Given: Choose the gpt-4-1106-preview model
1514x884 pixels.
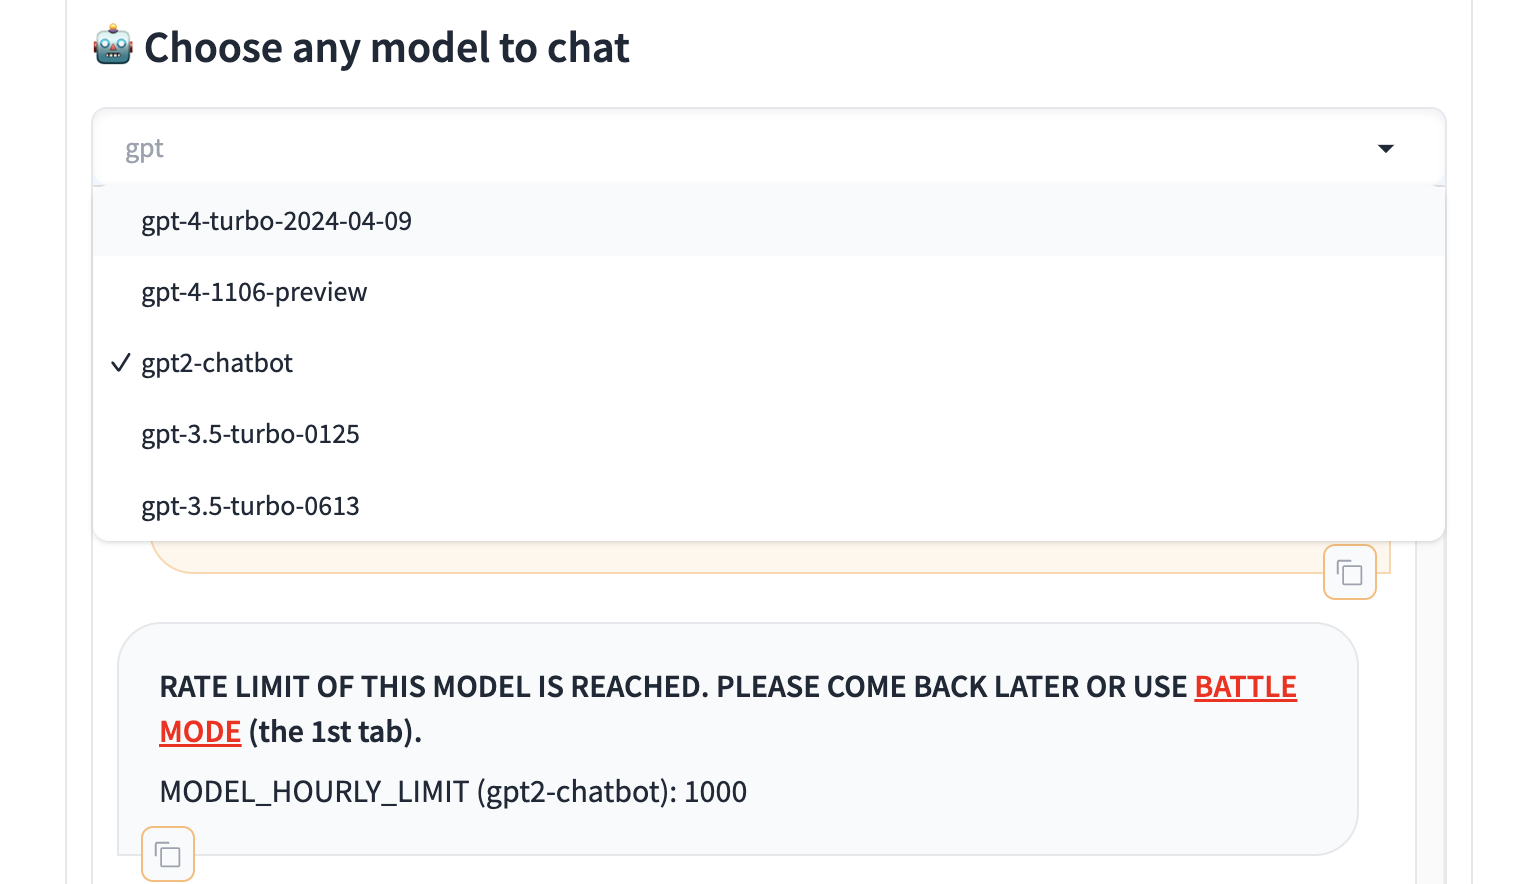Looking at the screenshot, I should (x=768, y=292).
